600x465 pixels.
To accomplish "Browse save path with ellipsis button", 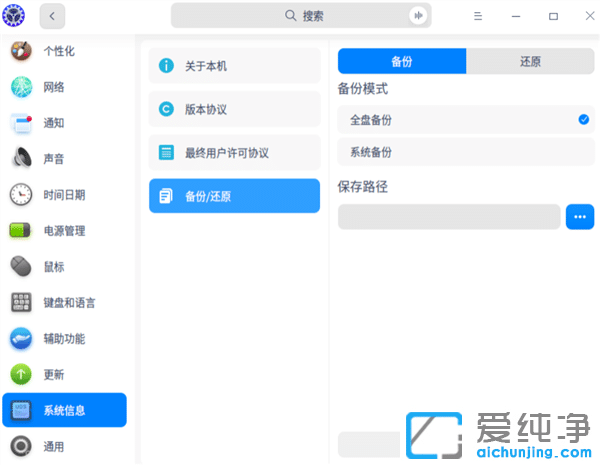I will click(x=580, y=217).
